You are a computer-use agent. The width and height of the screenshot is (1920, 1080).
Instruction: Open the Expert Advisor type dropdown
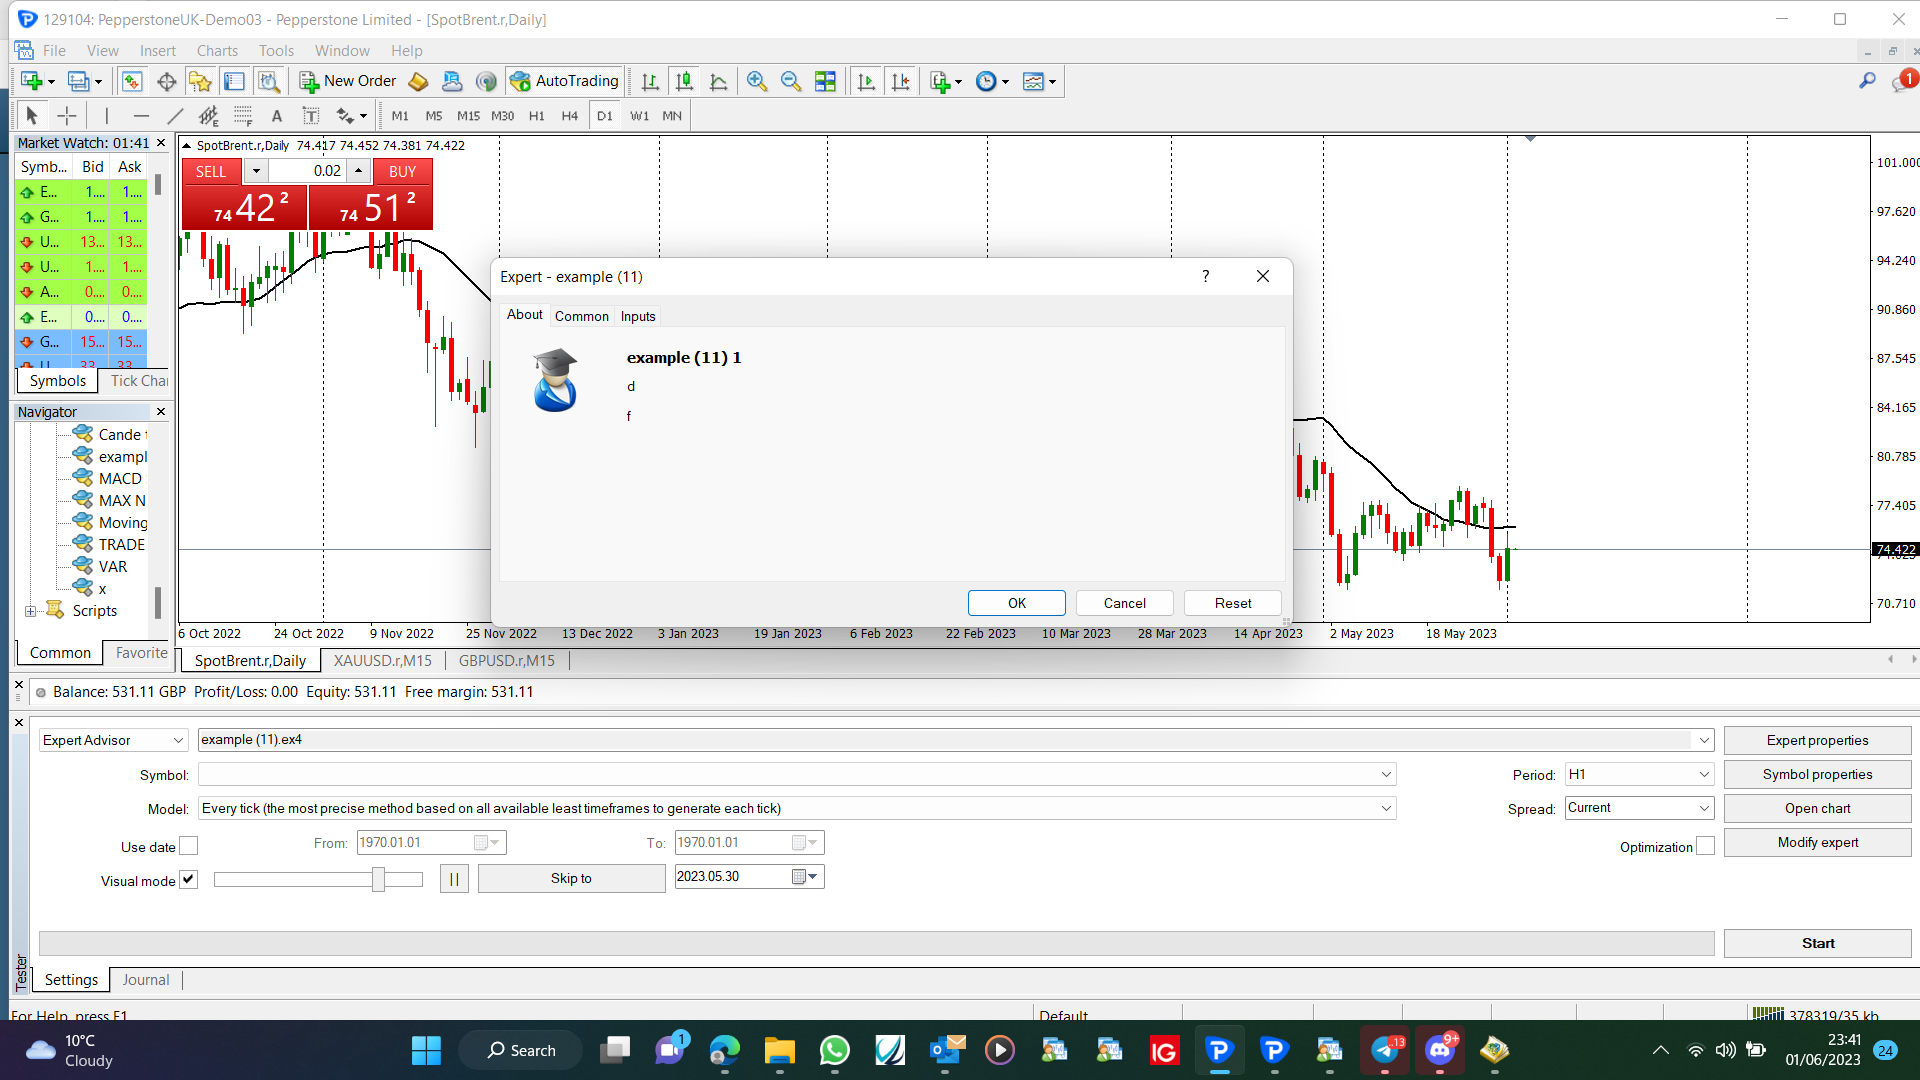(113, 740)
